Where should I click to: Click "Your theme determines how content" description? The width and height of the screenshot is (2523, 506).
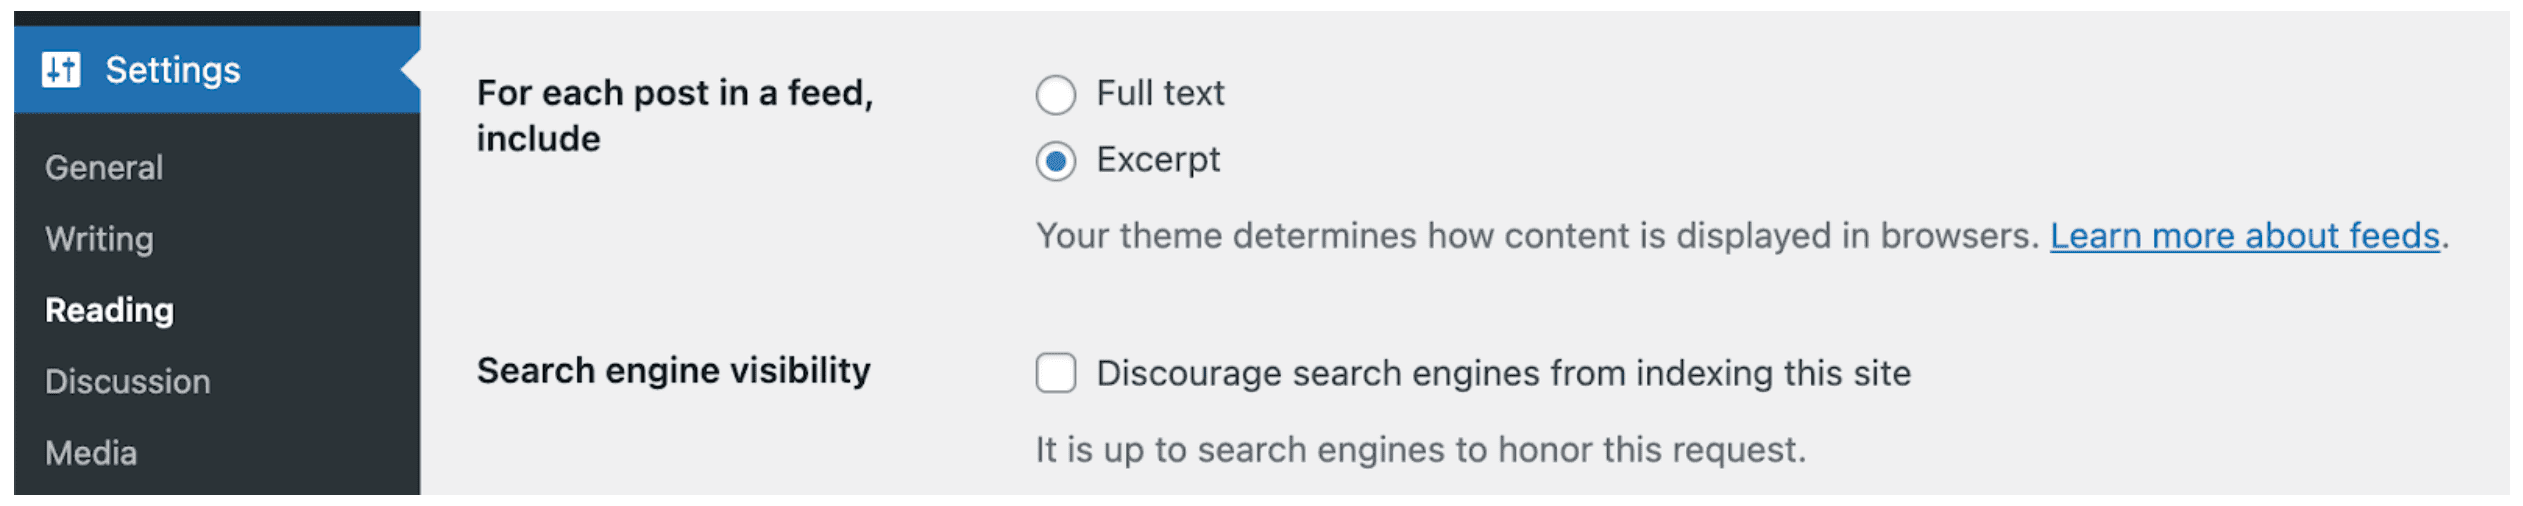pyautogui.click(x=1537, y=236)
